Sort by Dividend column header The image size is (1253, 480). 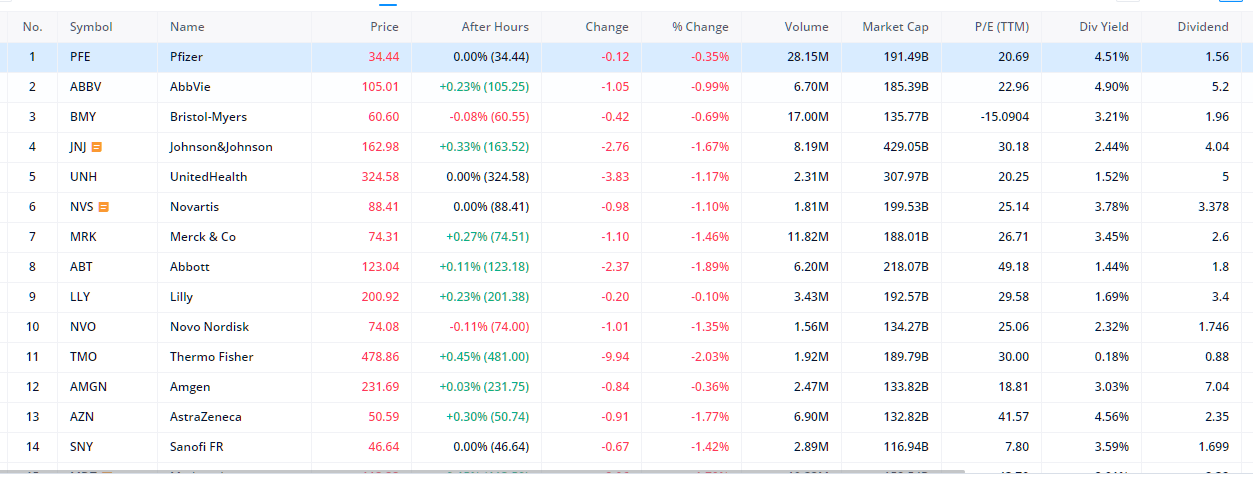1203,27
